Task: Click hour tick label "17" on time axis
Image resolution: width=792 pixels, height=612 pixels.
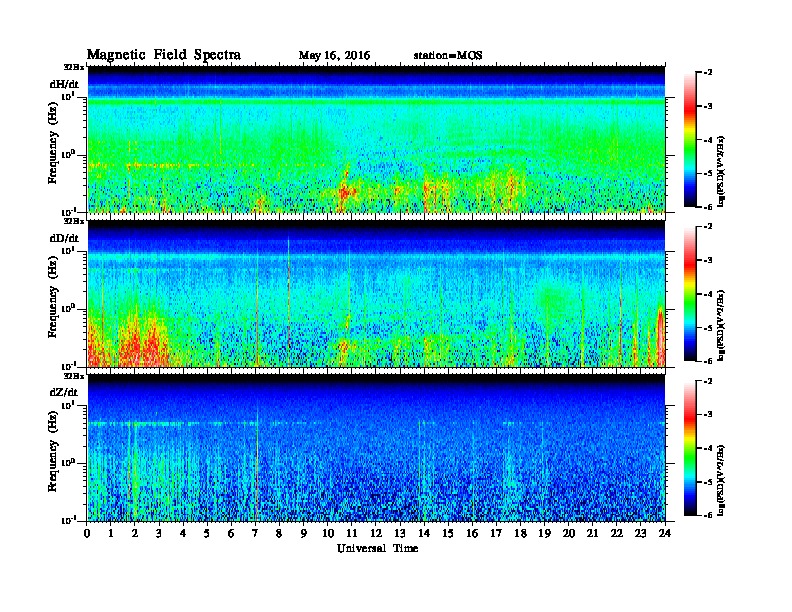Action: pos(496,533)
